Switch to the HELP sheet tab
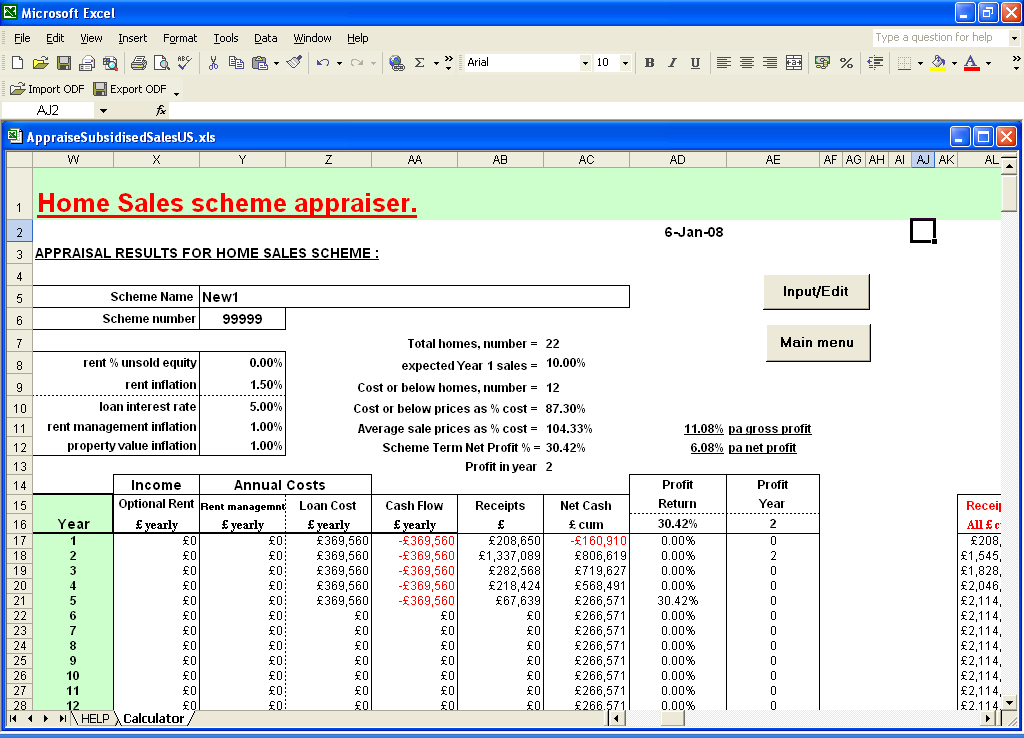1024x738 pixels. [x=95, y=718]
